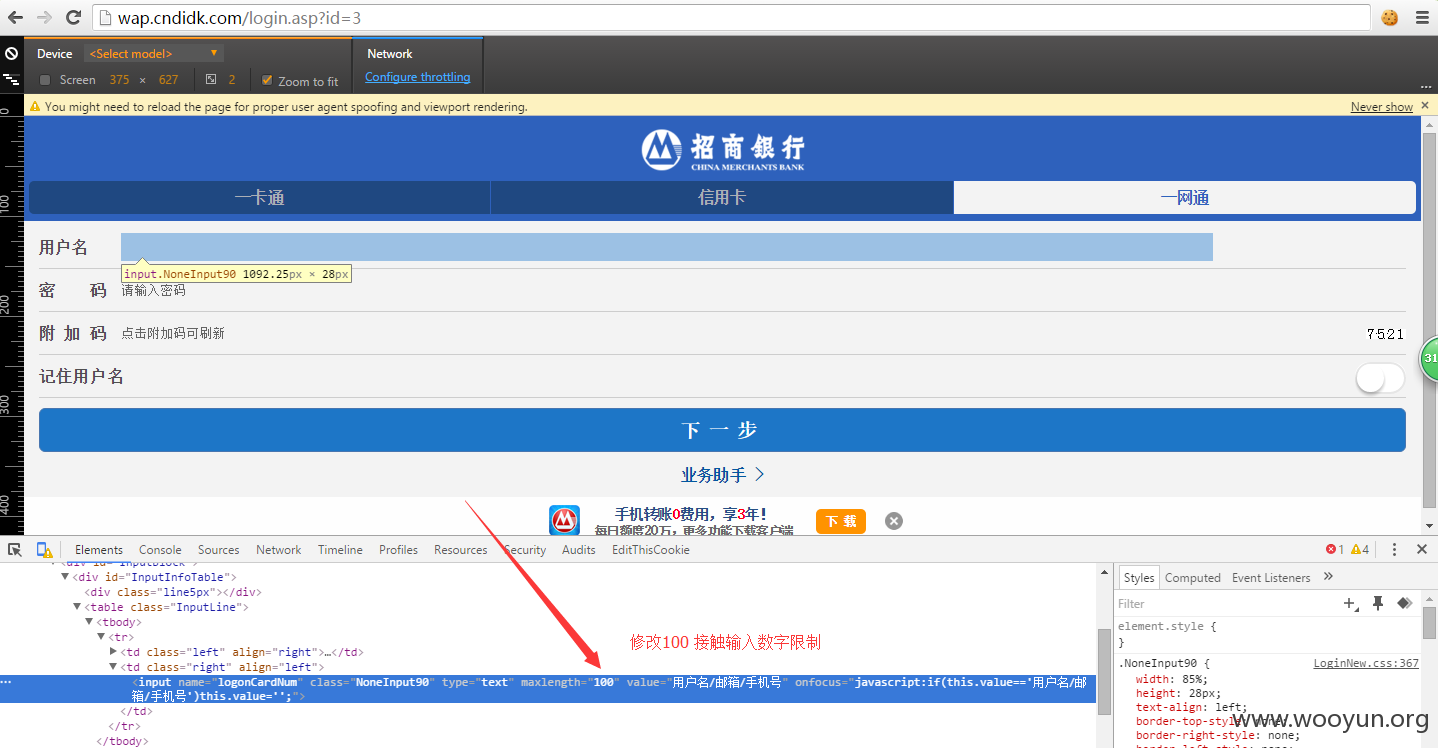This screenshot has height=748, width=1438.
Task: Go back using the browser back arrow
Action: tap(15, 17)
